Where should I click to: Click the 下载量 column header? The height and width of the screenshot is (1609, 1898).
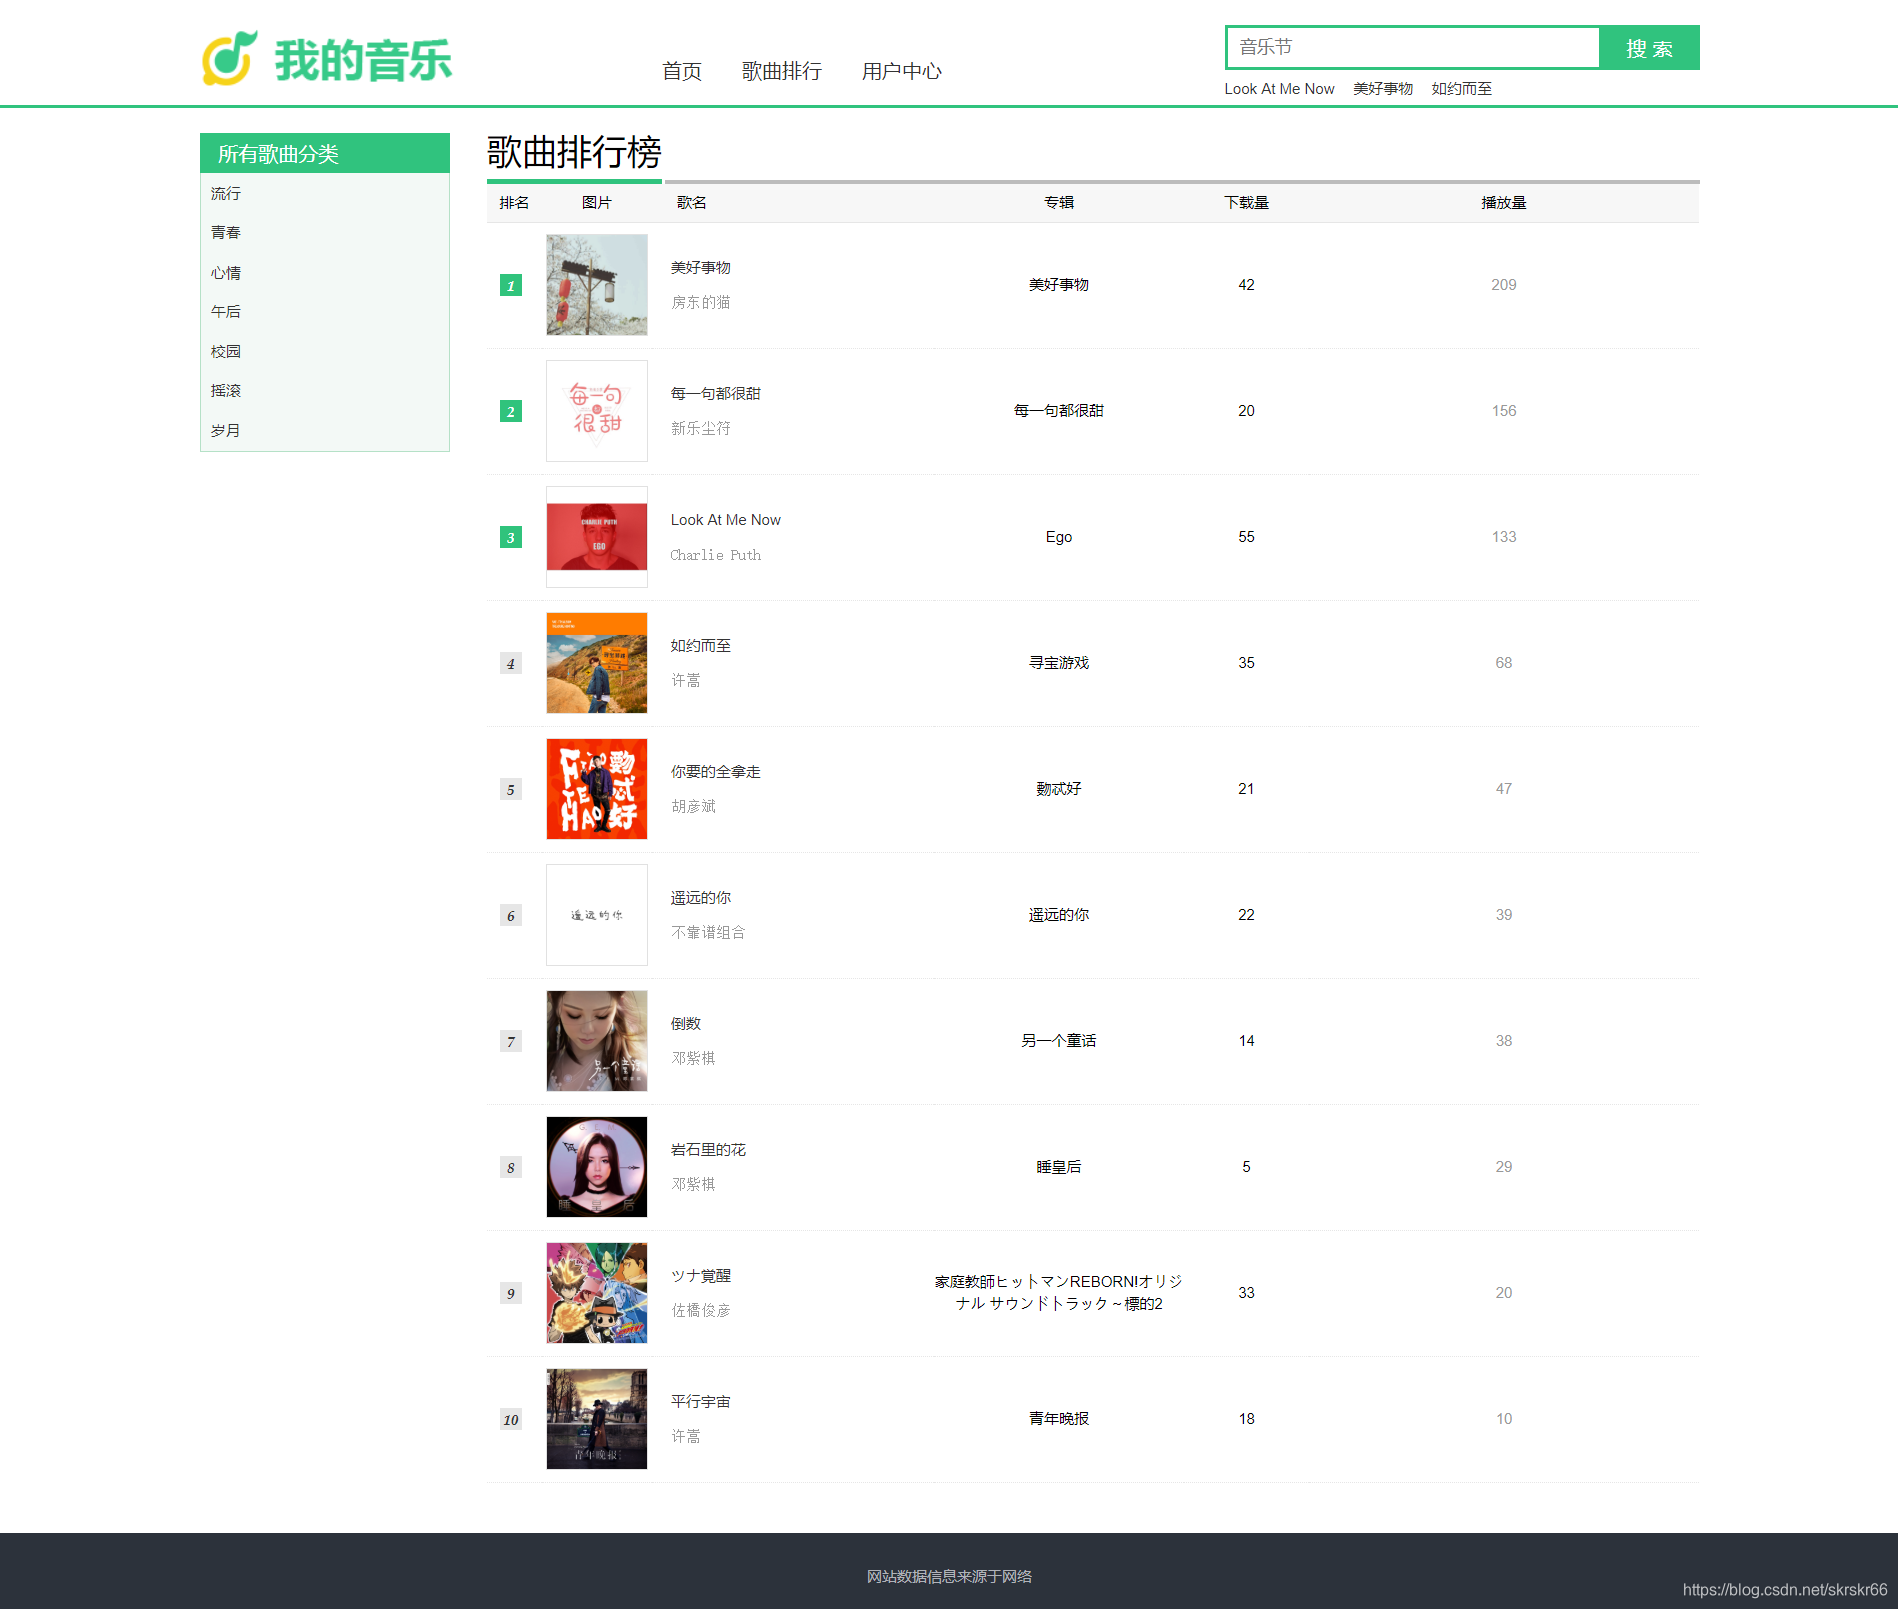pyautogui.click(x=1246, y=203)
